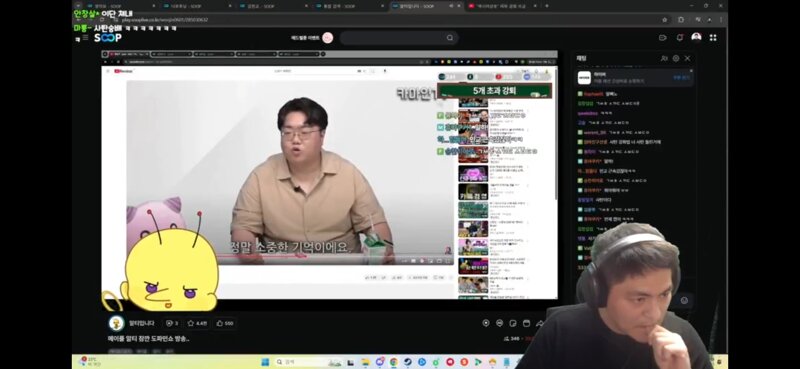The width and height of the screenshot is (800, 369).
Task: Open the user profile avatar menu
Action: (696, 37)
